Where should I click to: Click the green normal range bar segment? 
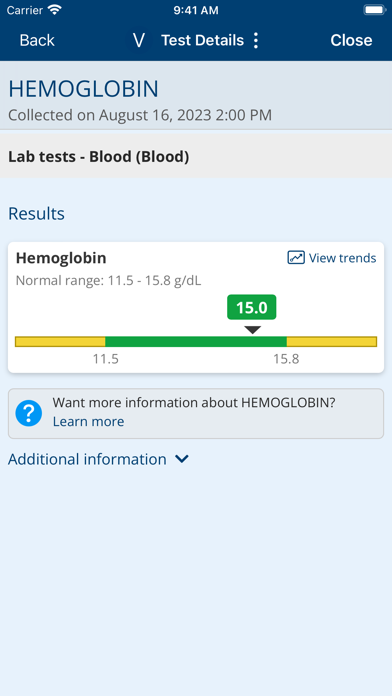196,341
